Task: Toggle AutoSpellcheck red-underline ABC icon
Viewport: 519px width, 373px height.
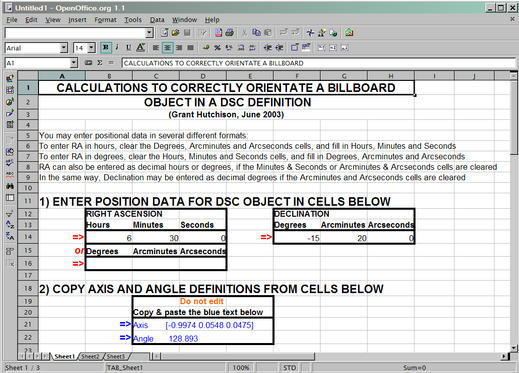Action: (10, 174)
